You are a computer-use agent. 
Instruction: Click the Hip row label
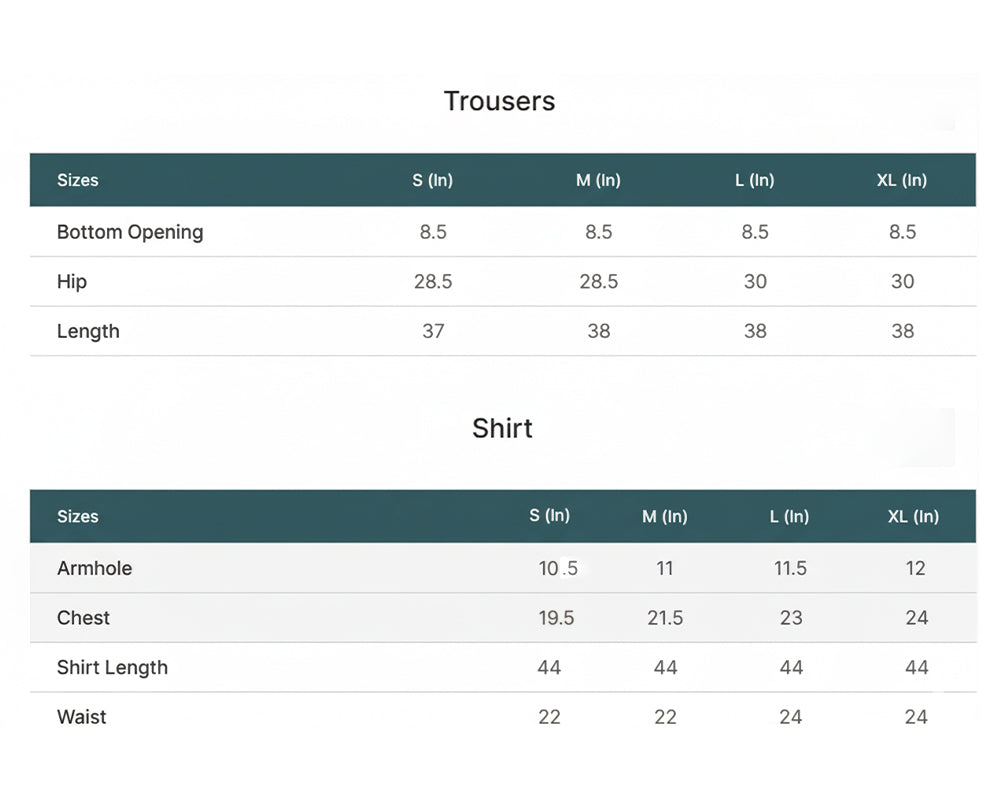[x=72, y=281]
